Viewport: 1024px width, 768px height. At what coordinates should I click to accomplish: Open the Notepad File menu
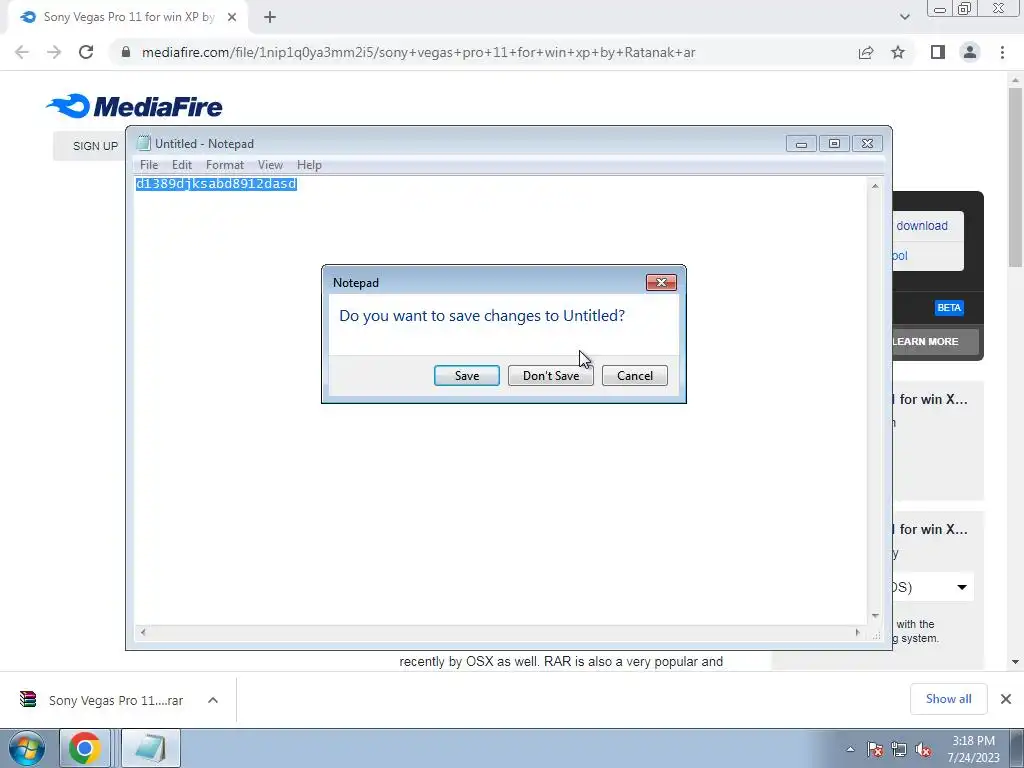pos(149,165)
